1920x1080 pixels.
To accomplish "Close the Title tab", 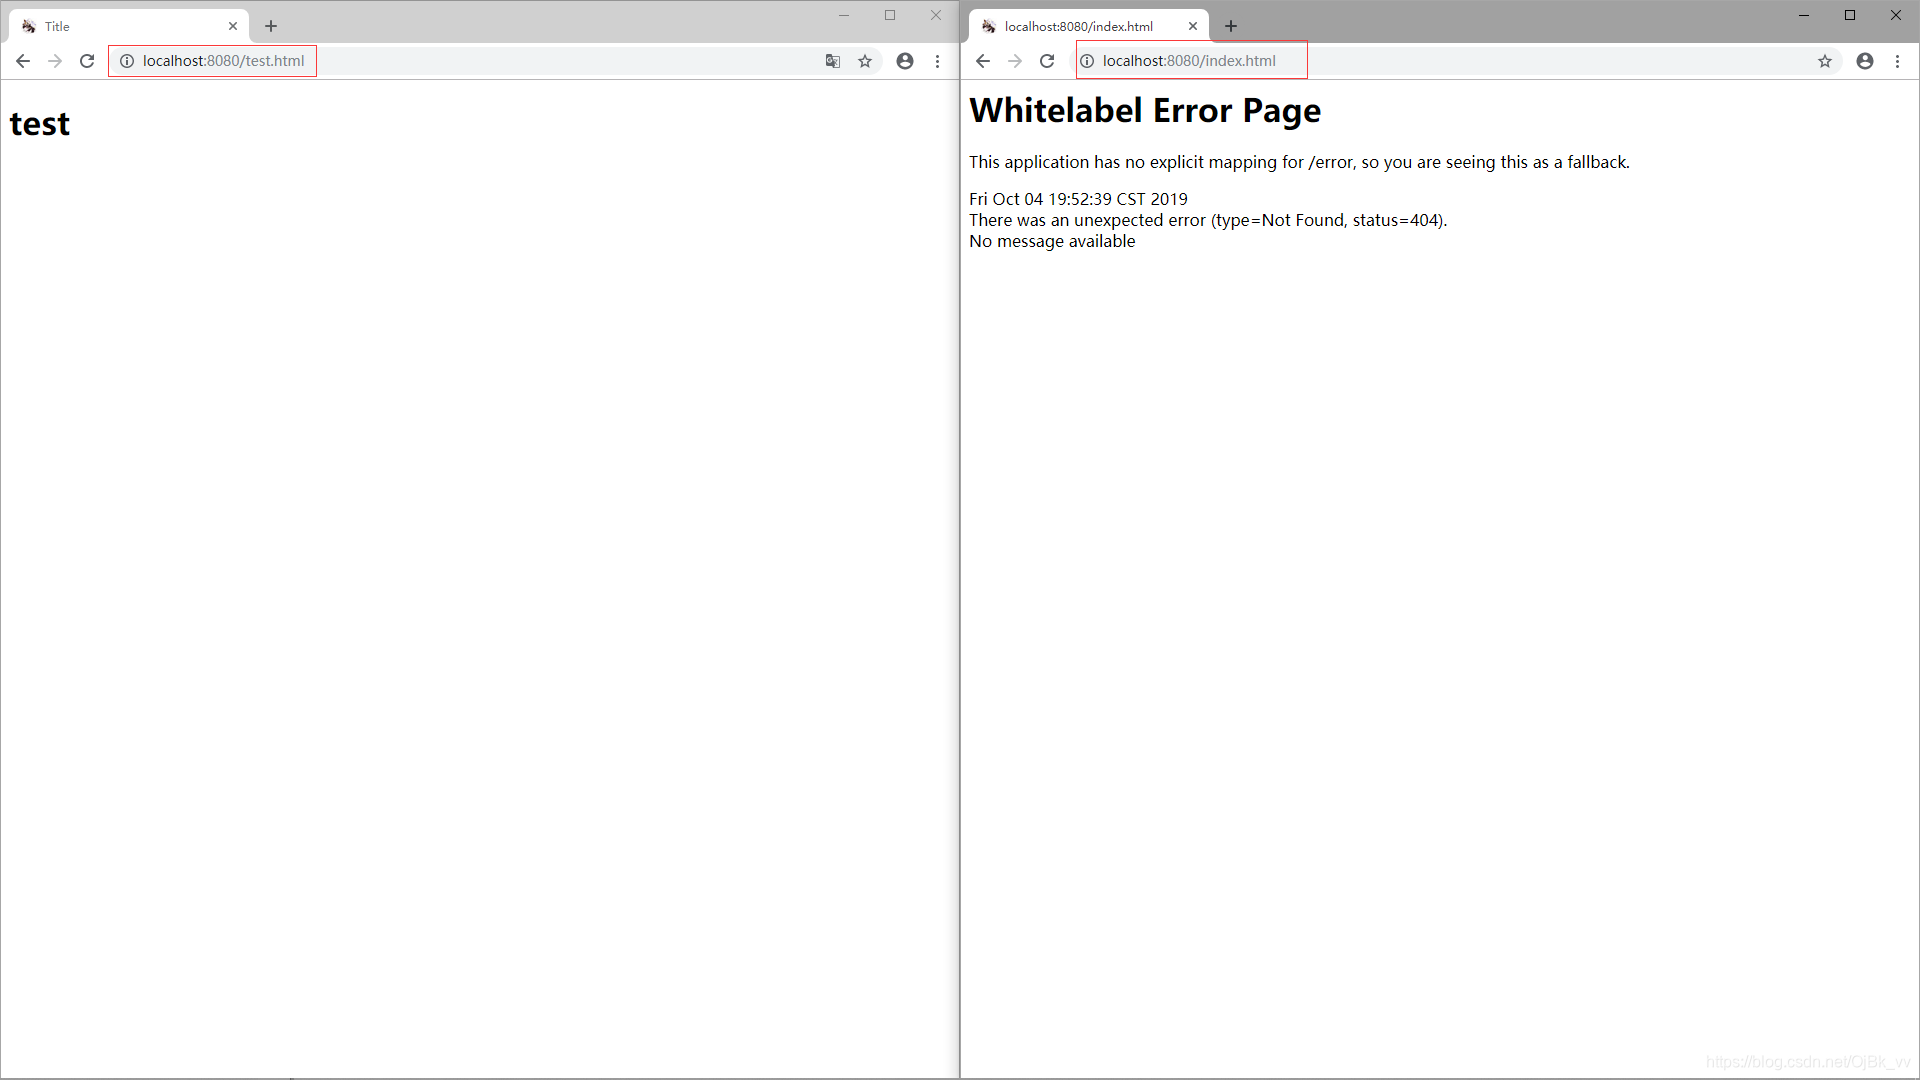I will (233, 26).
